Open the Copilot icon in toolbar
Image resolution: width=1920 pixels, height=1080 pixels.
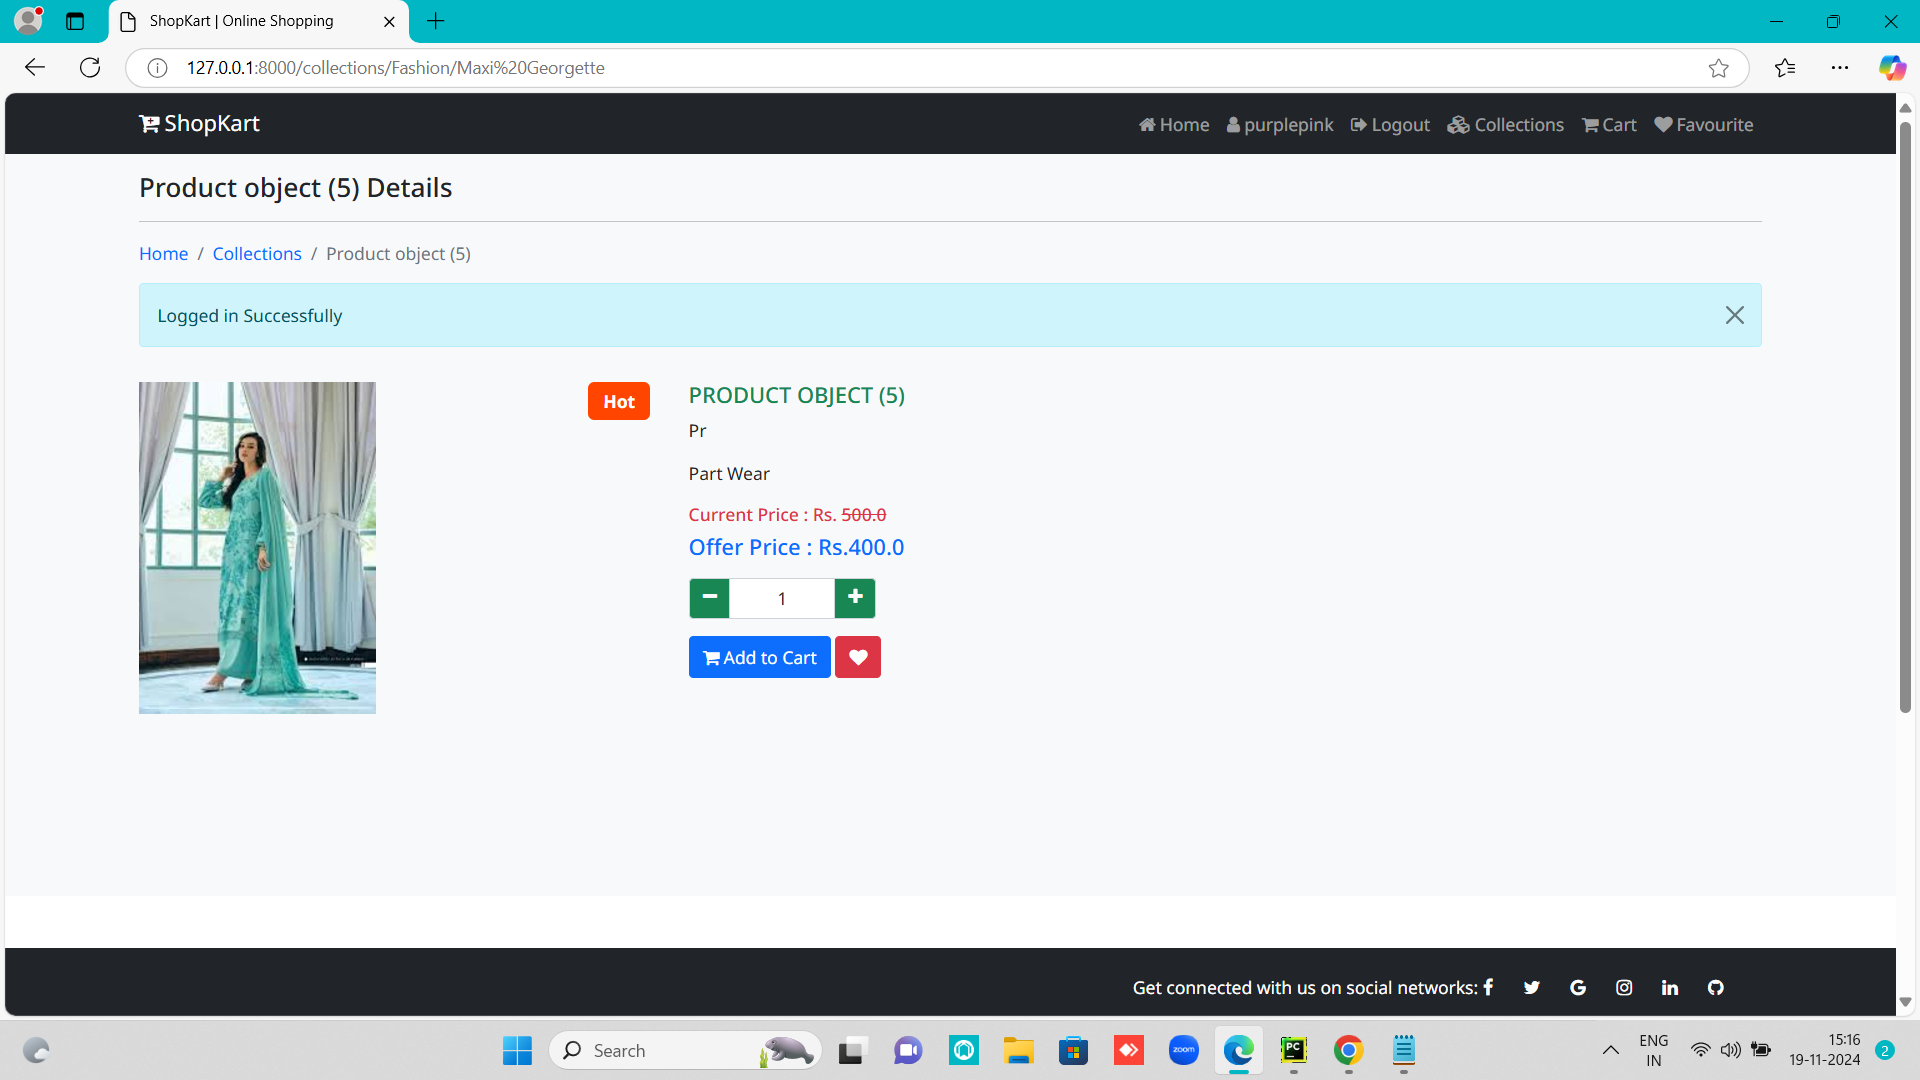coord(1892,67)
